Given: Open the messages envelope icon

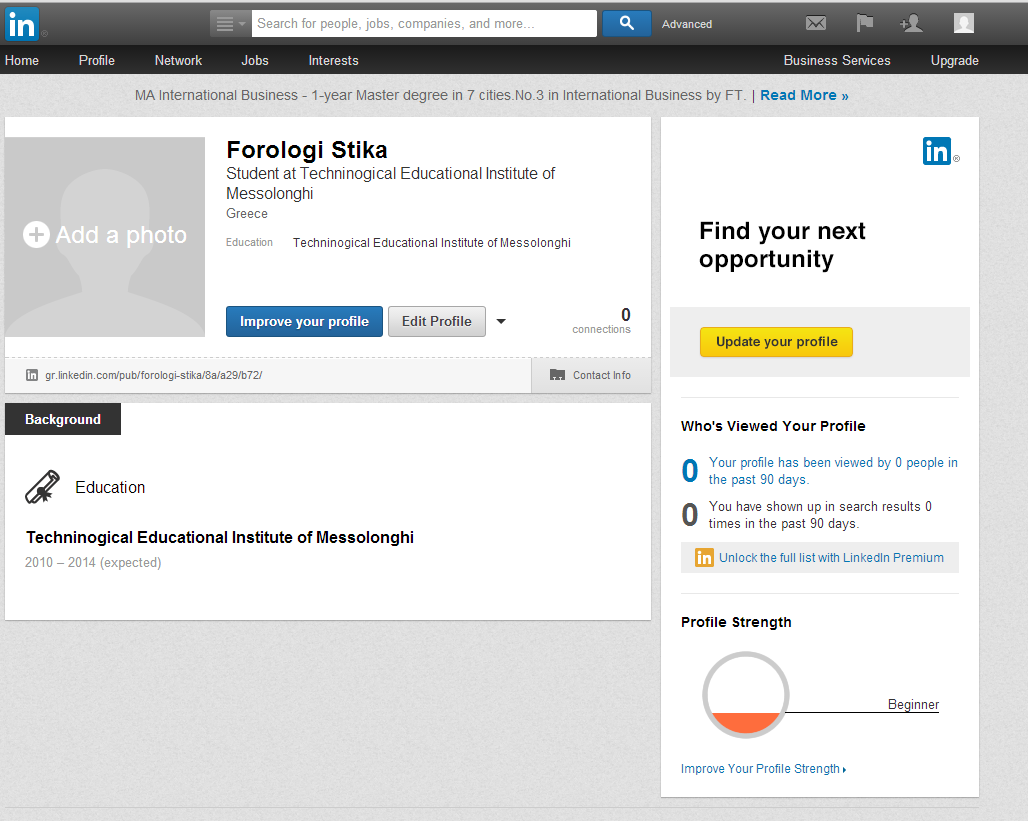Looking at the screenshot, I should click(816, 24).
